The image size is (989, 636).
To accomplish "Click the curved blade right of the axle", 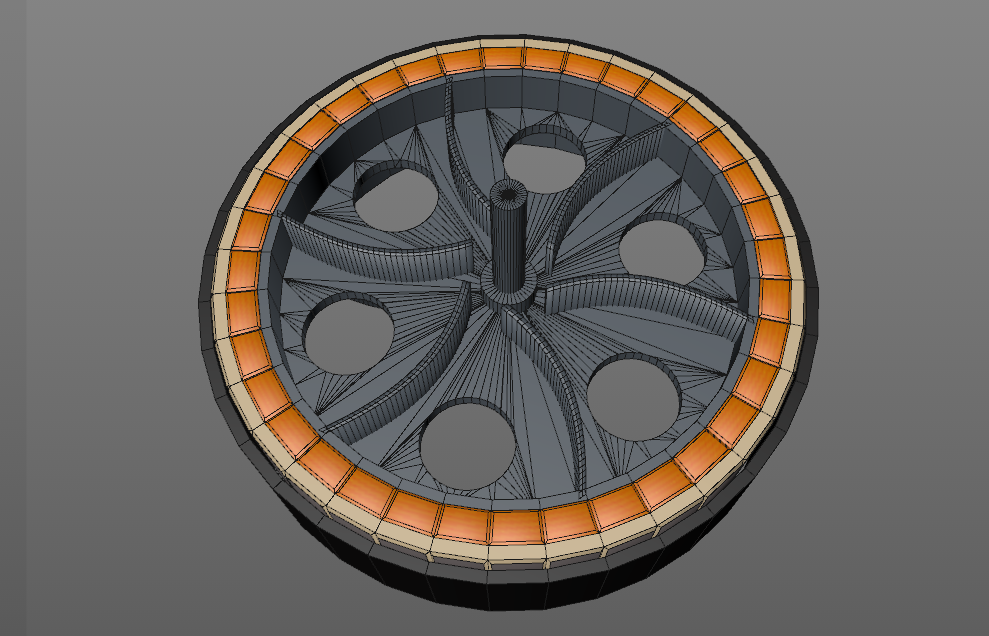I will tap(650, 306).
